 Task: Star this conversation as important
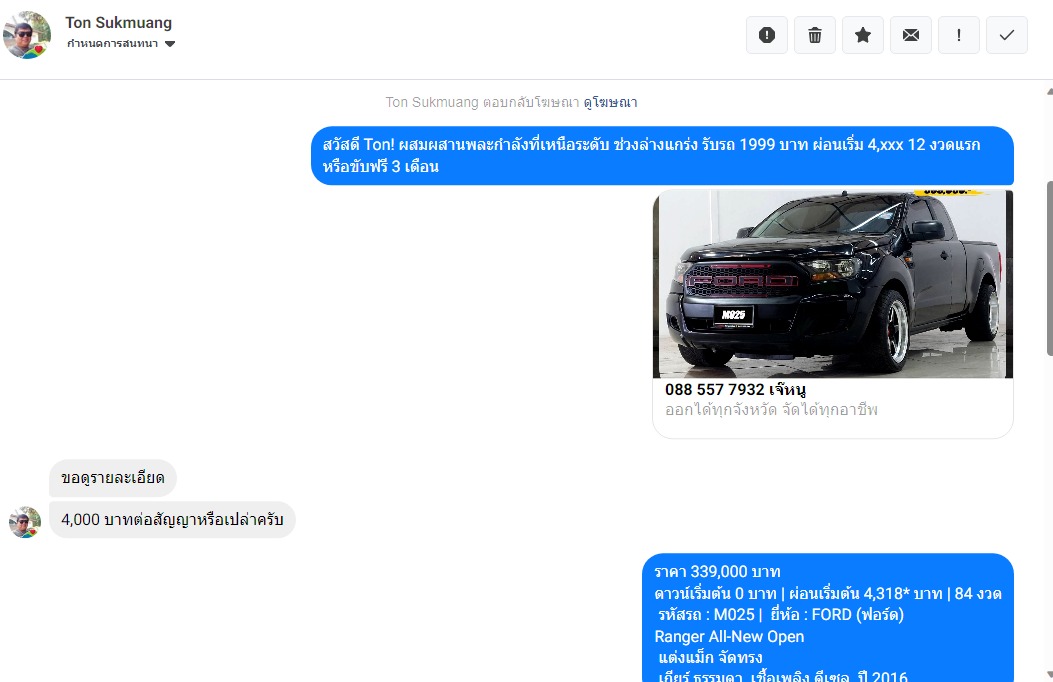tap(863, 35)
